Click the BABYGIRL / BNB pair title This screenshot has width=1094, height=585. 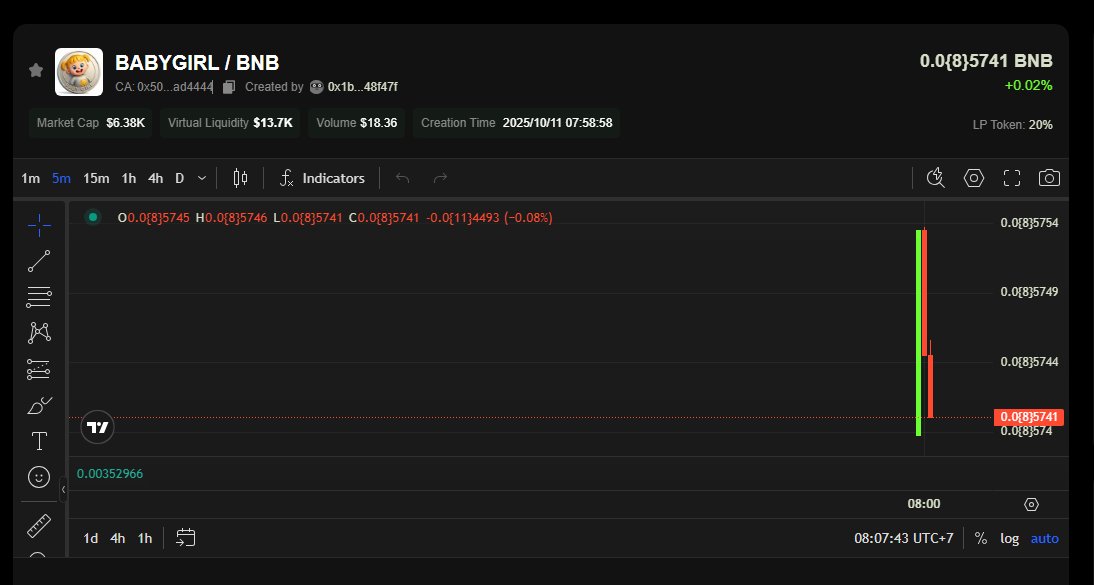[197, 63]
